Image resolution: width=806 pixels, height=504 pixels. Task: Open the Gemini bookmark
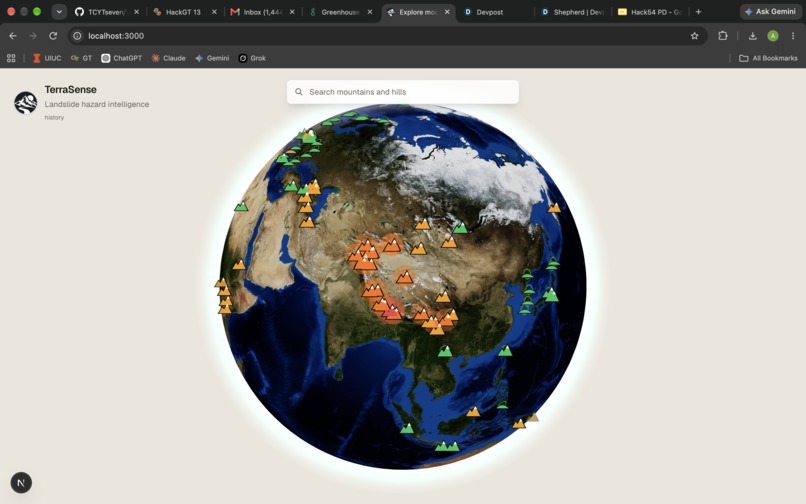tap(212, 58)
